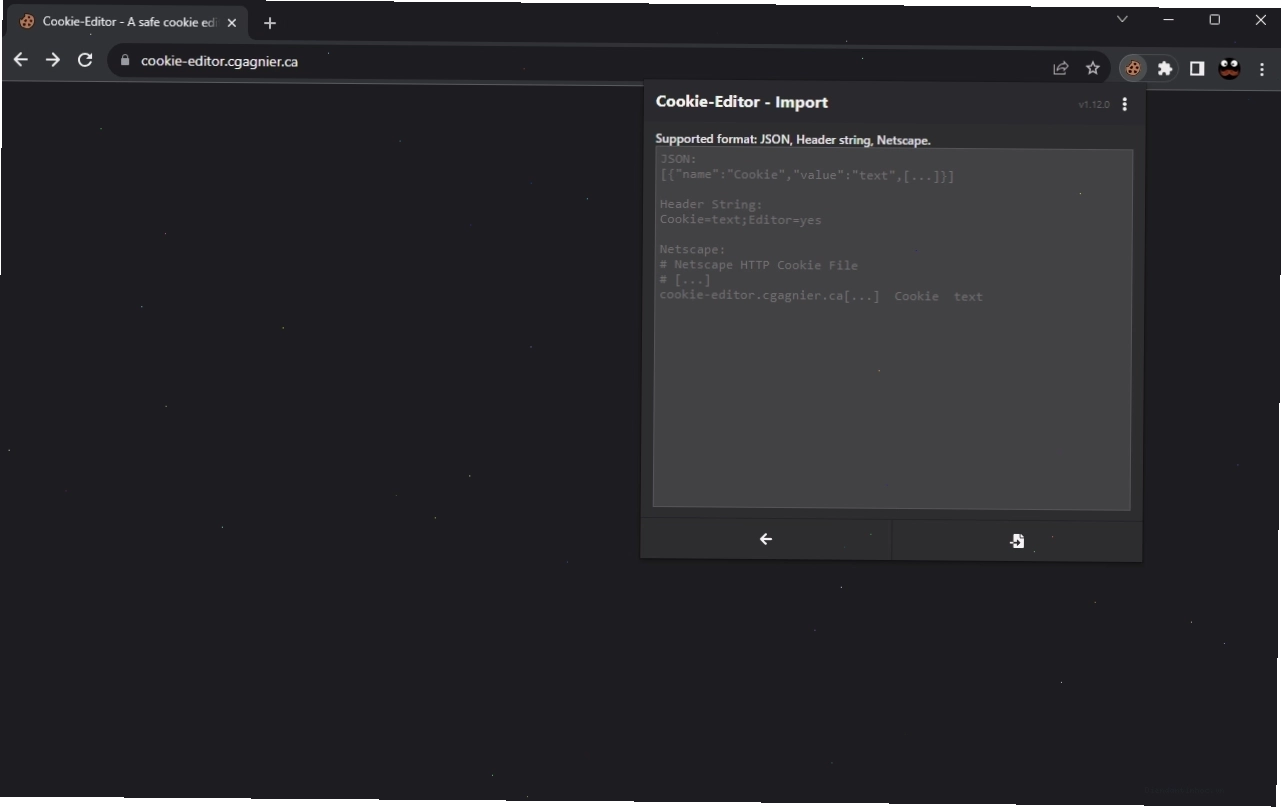1281x807 pixels.
Task: Navigate back in browser history
Action: point(21,60)
